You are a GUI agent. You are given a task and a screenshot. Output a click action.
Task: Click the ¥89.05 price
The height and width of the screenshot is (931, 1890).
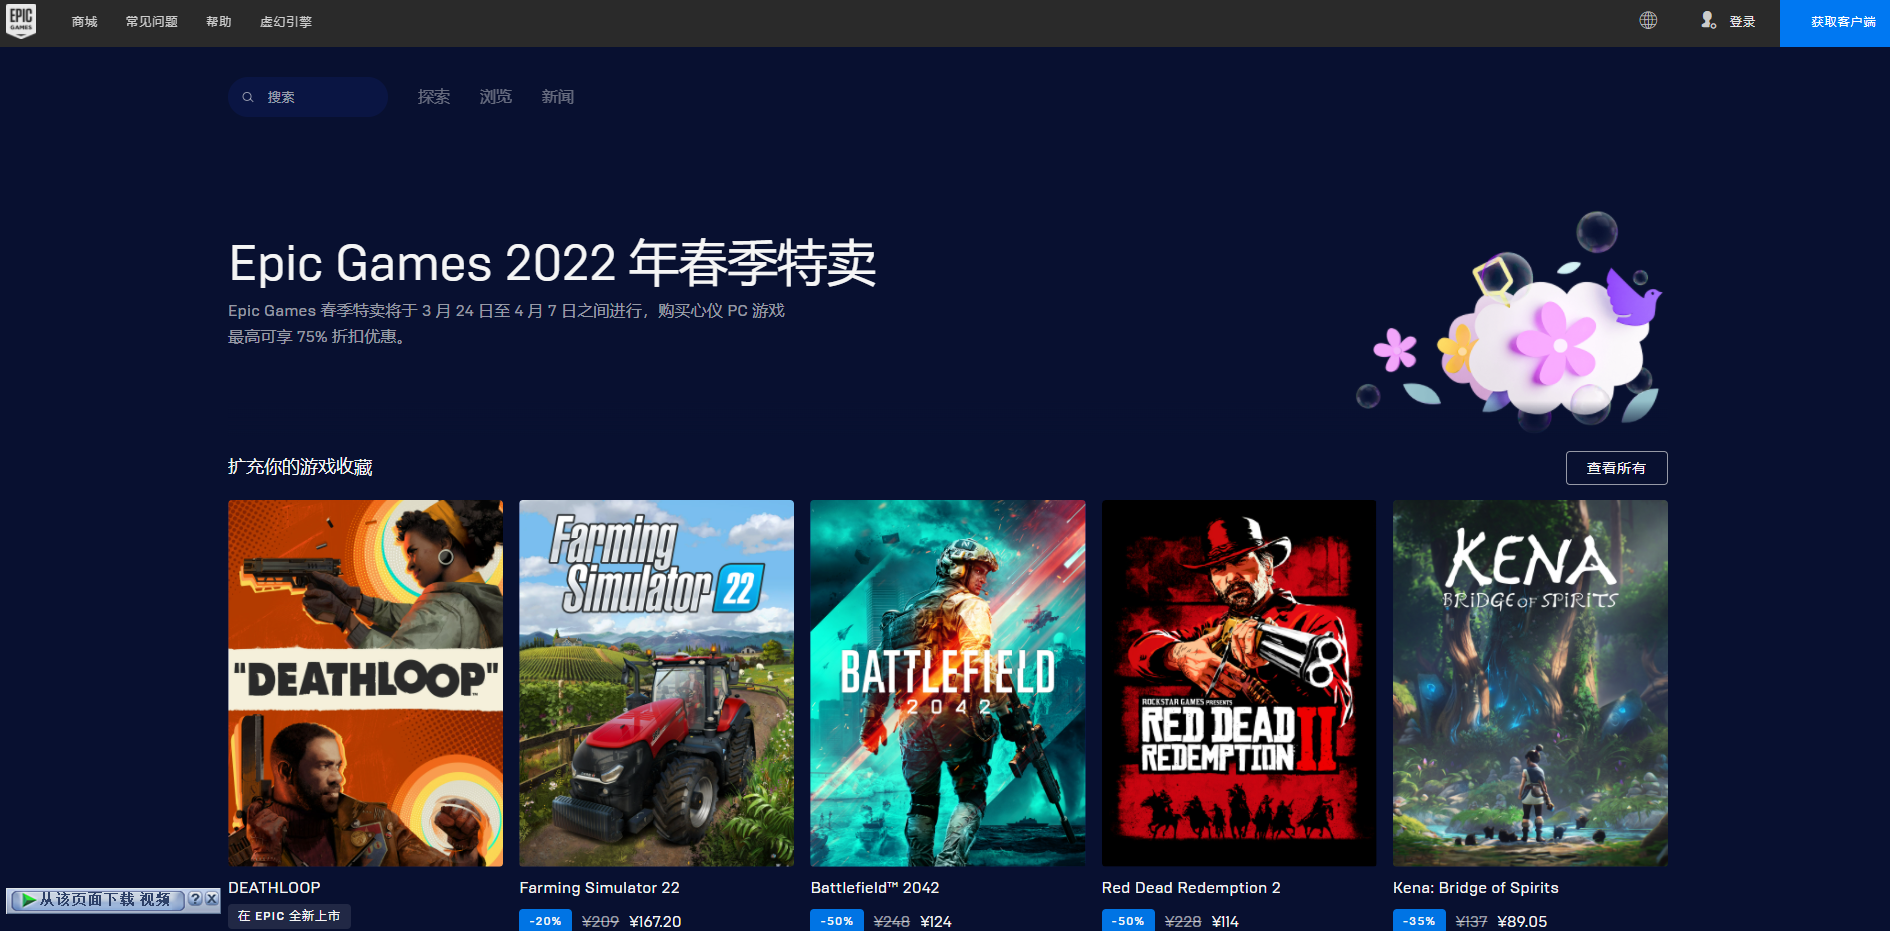[x=1522, y=922]
